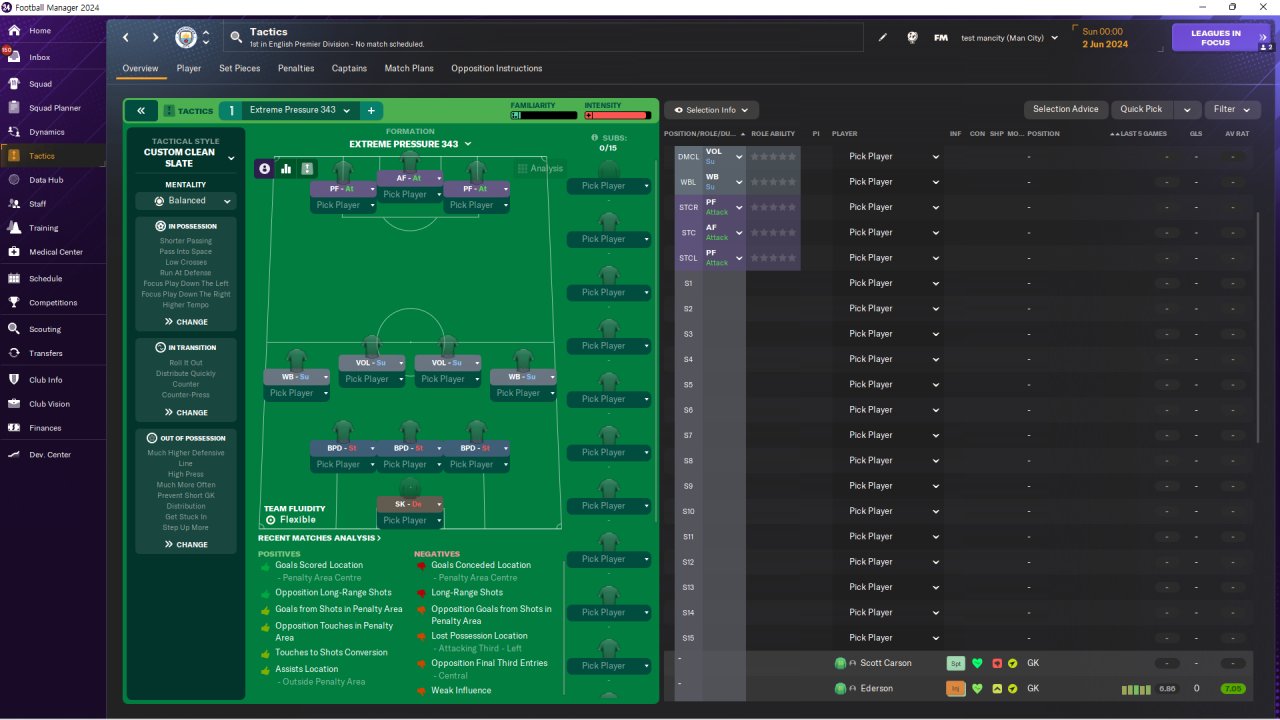This screenshot has width=1280, height=720.
Task: Switch to the Overview tab
Action: click(140, 68)
